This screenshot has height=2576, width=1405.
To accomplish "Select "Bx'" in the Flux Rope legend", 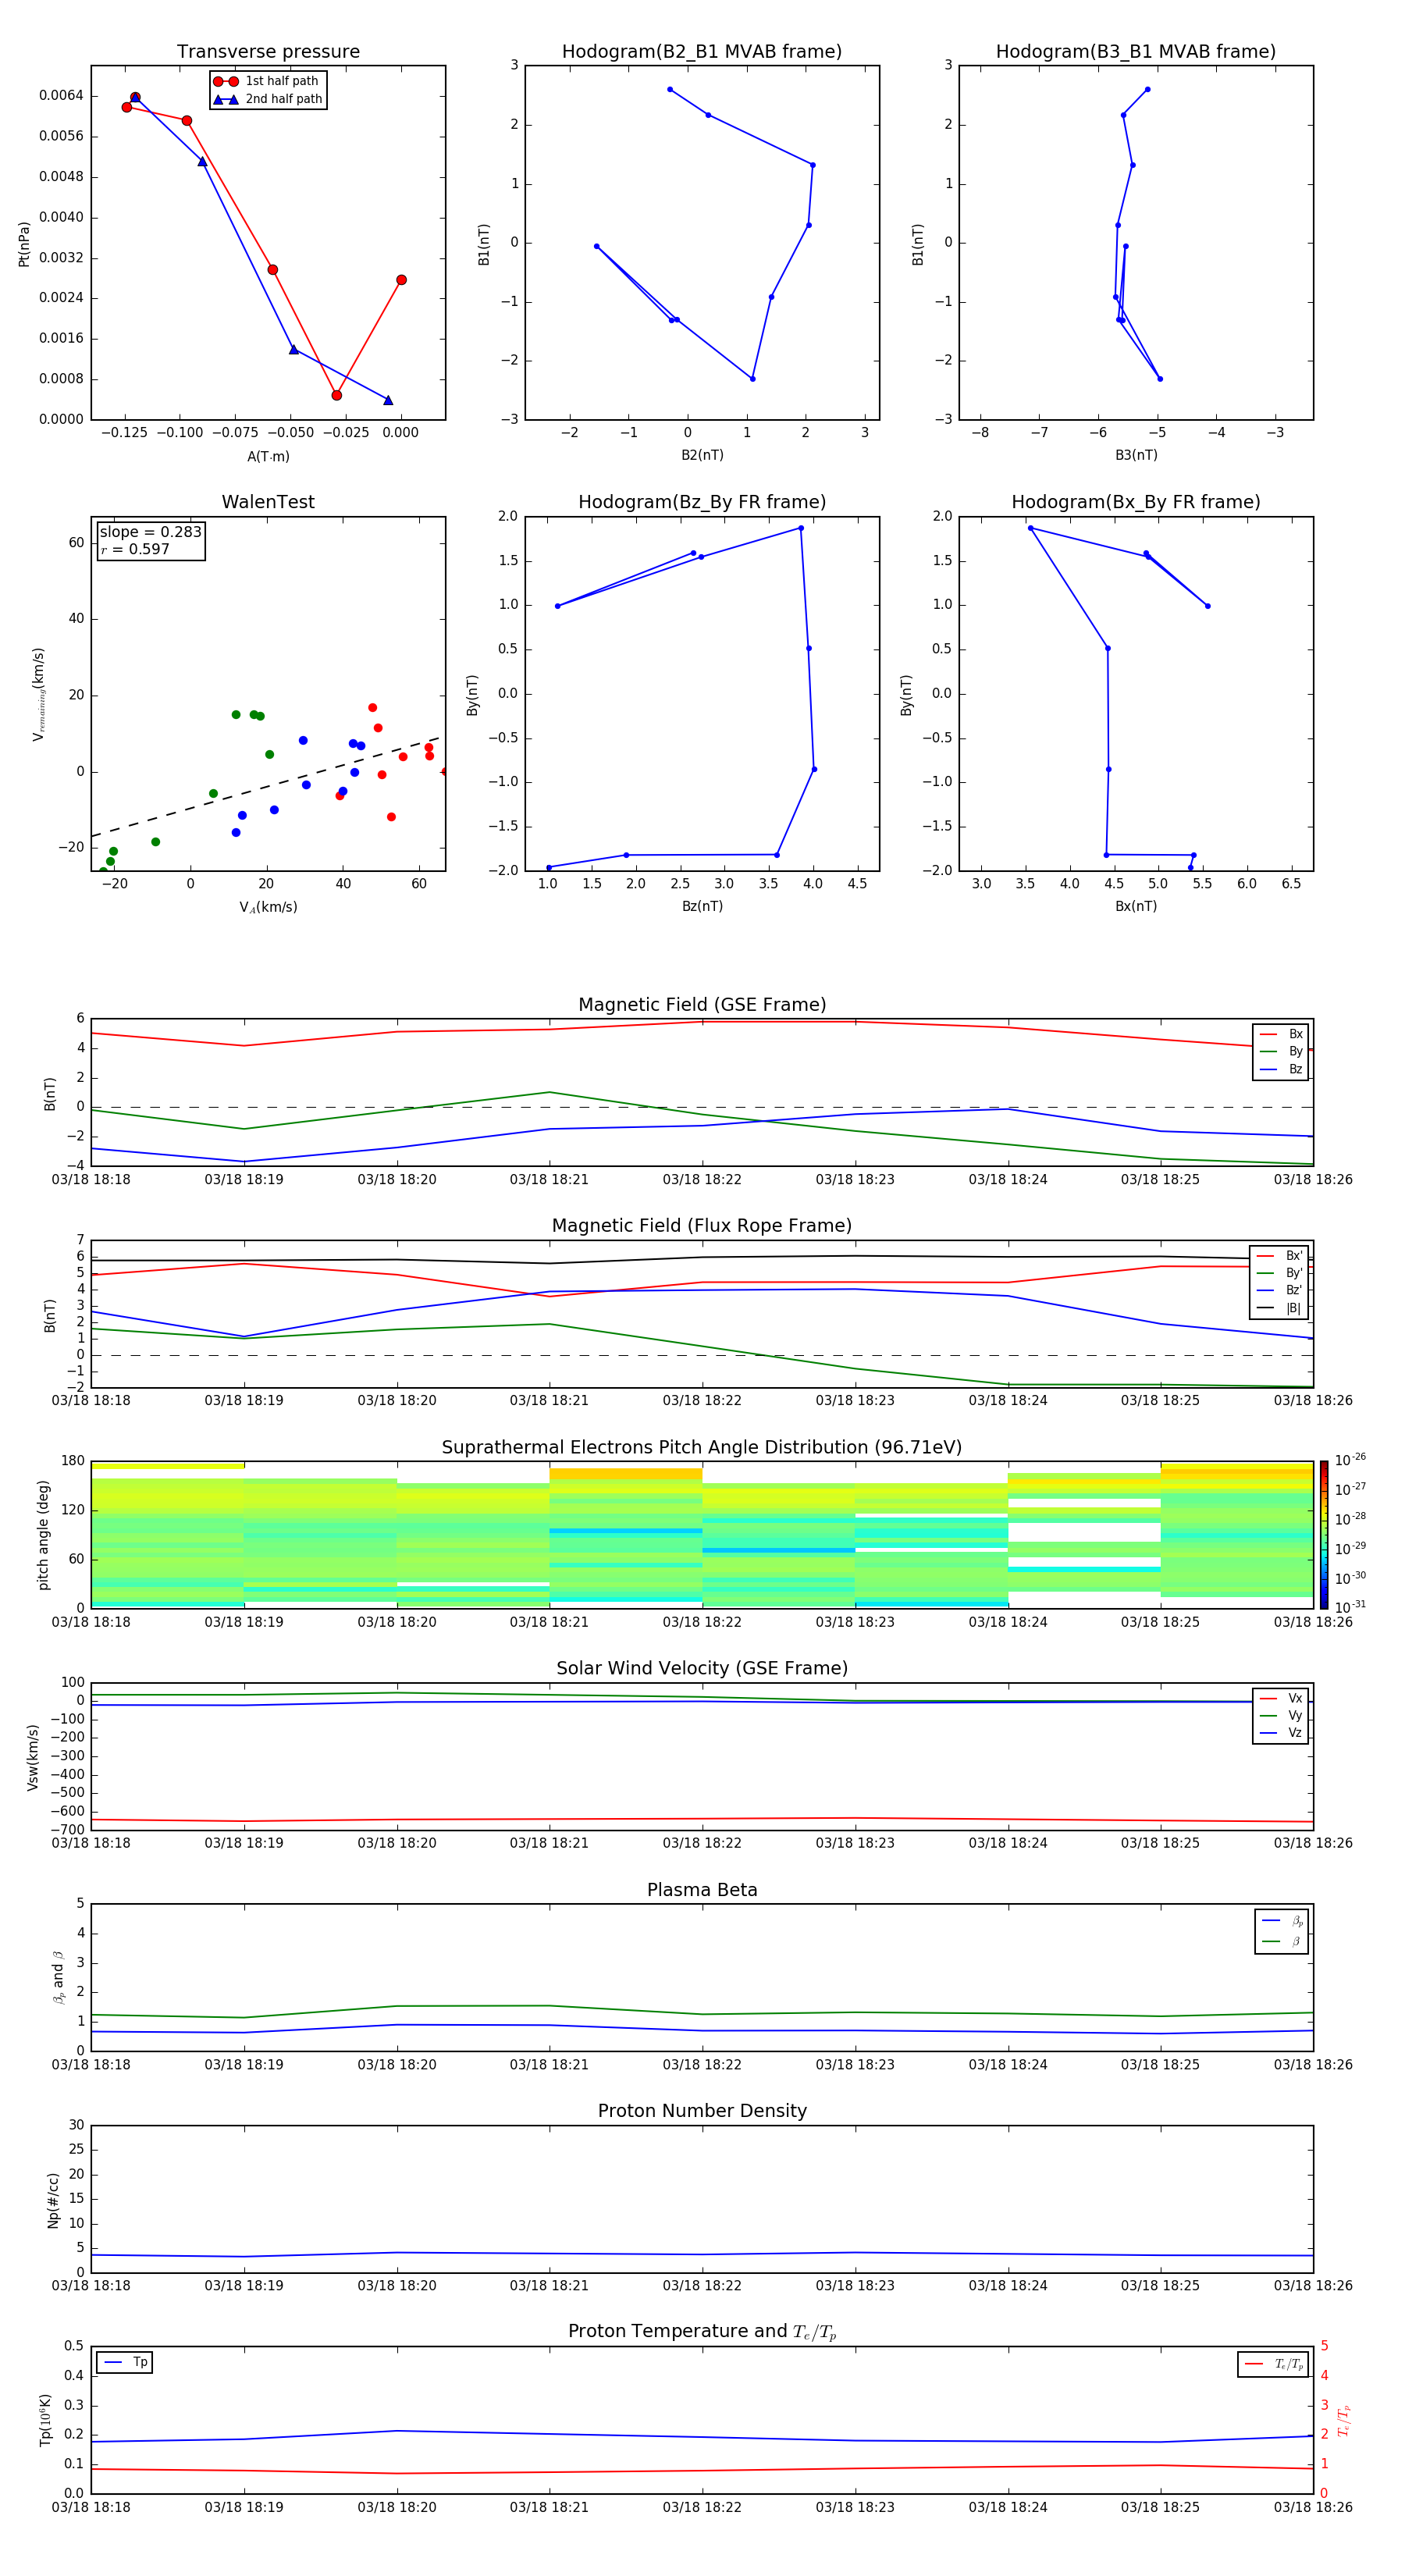I will click(x=1280, y=1256).
